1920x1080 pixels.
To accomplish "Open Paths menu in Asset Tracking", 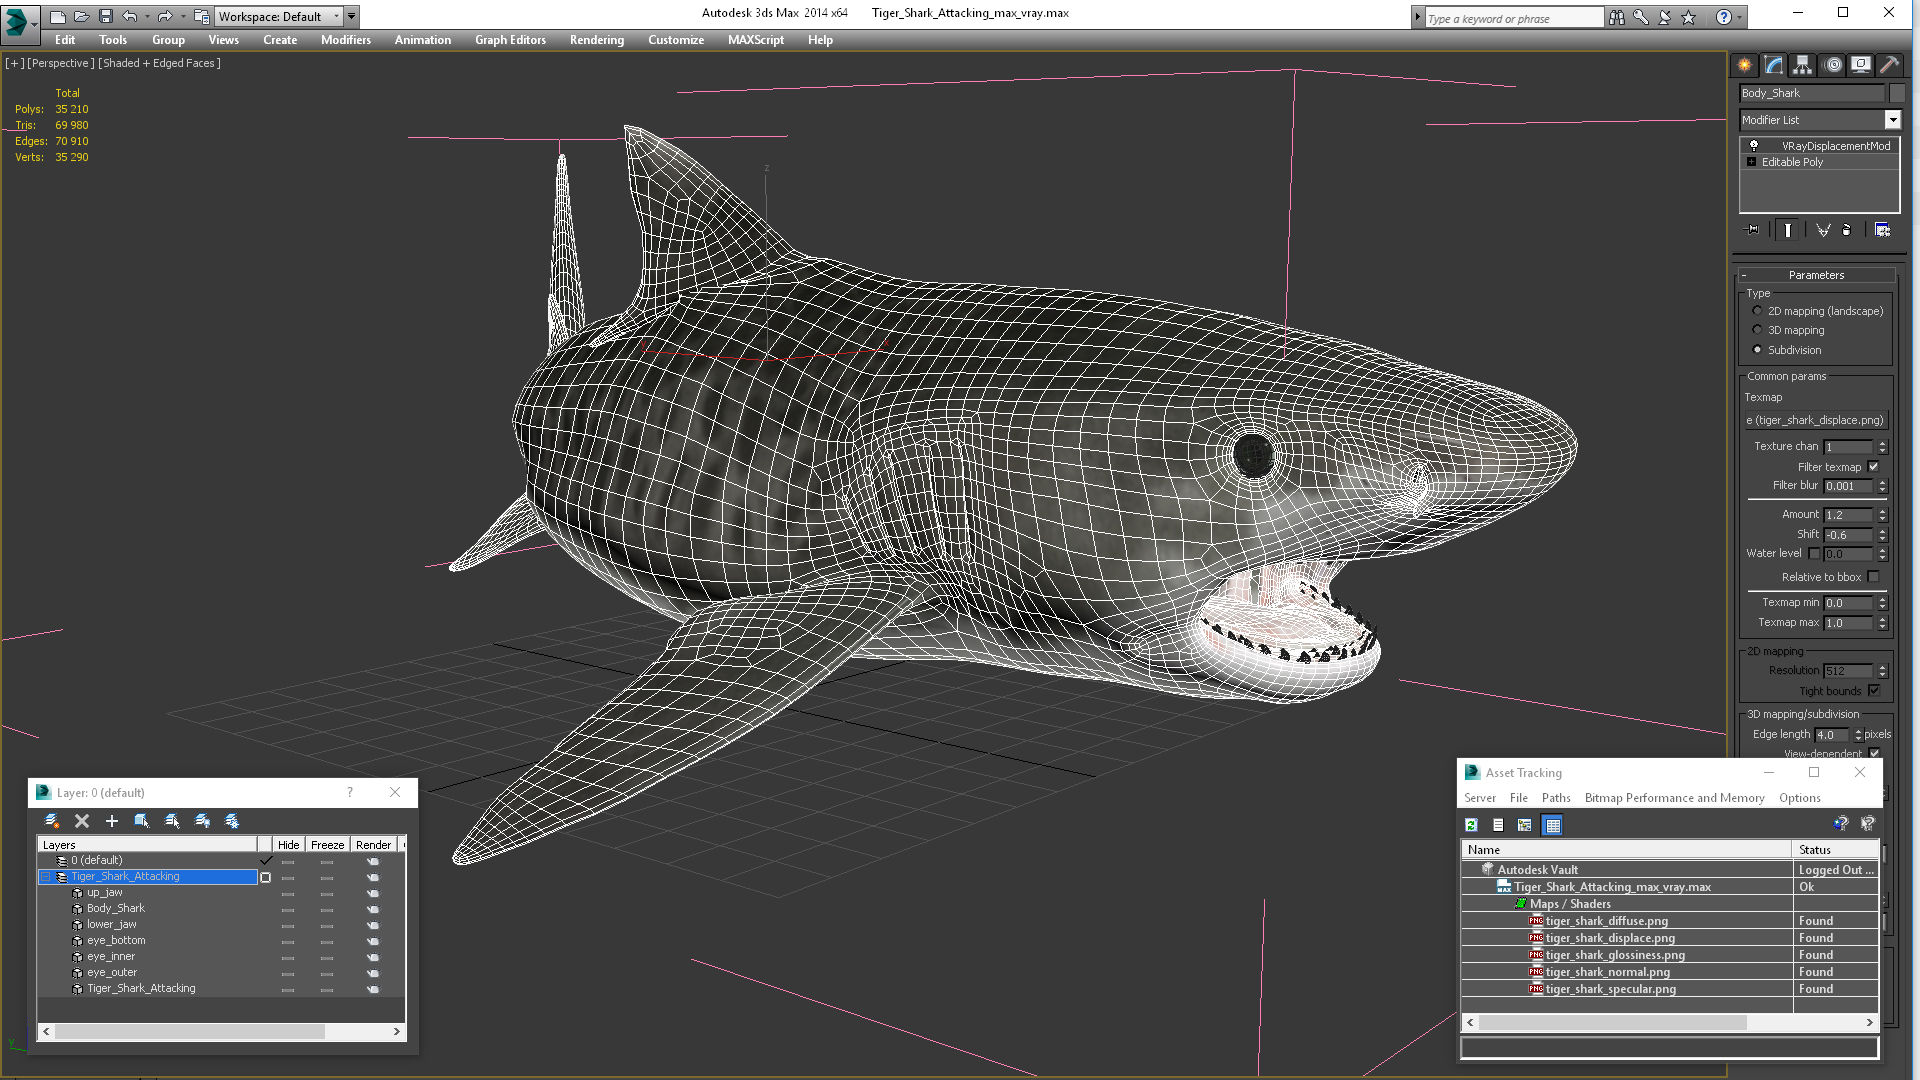I will (1556, 798).
